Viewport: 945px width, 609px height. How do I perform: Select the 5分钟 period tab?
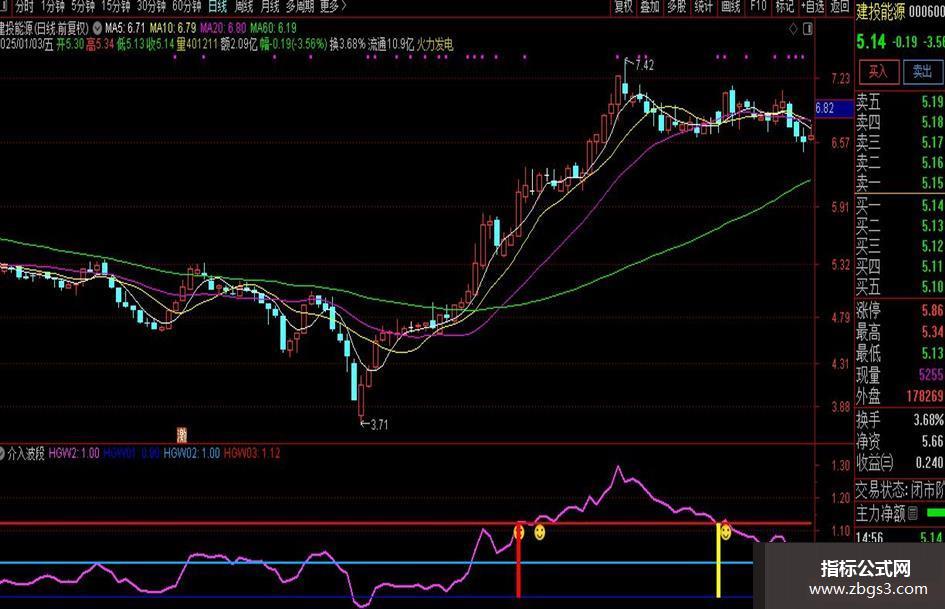[83, 7]
